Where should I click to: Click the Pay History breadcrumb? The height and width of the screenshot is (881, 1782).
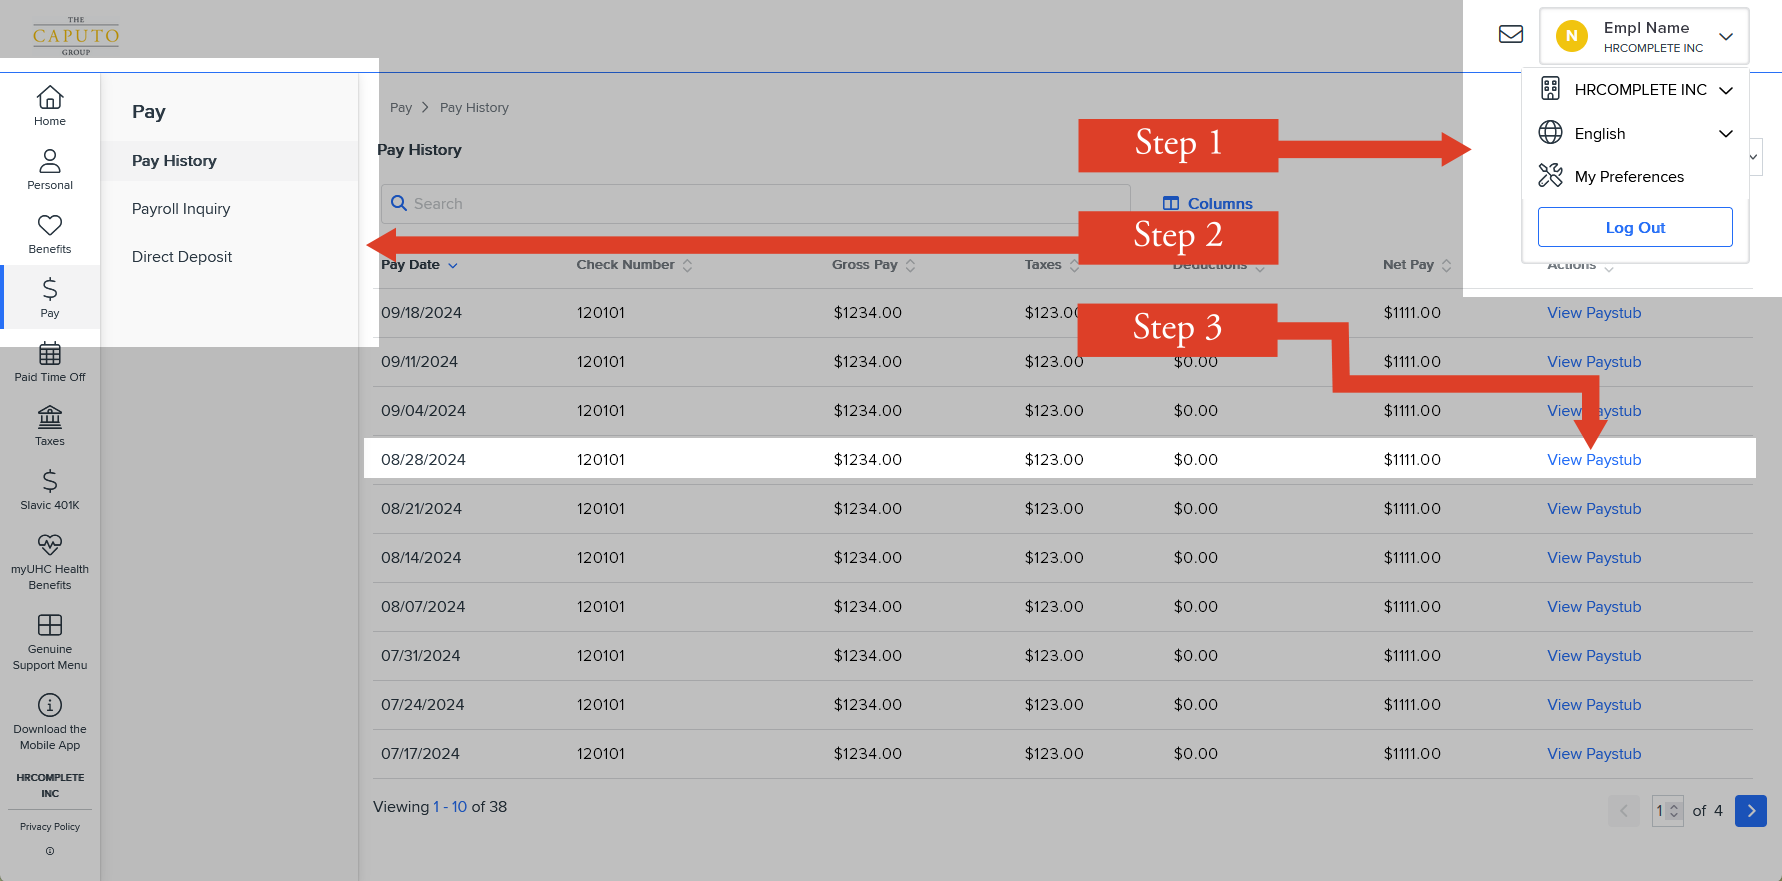(474, 108)
